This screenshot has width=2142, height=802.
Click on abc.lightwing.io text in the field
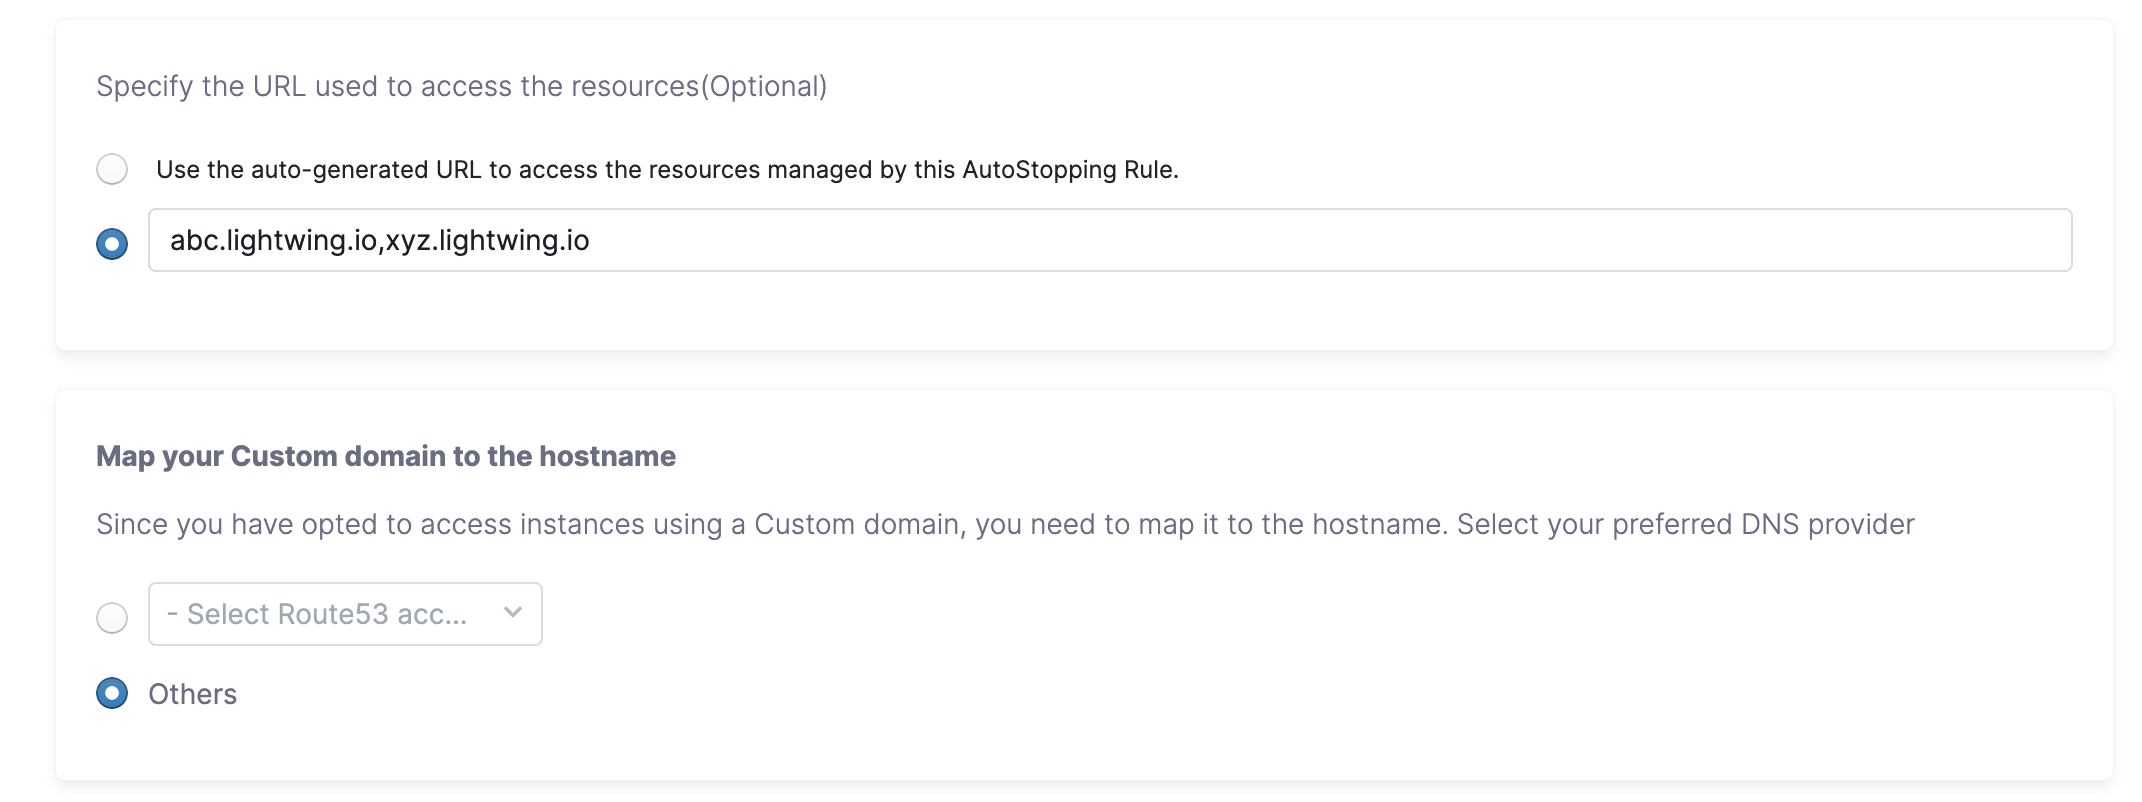coord(273,241)
